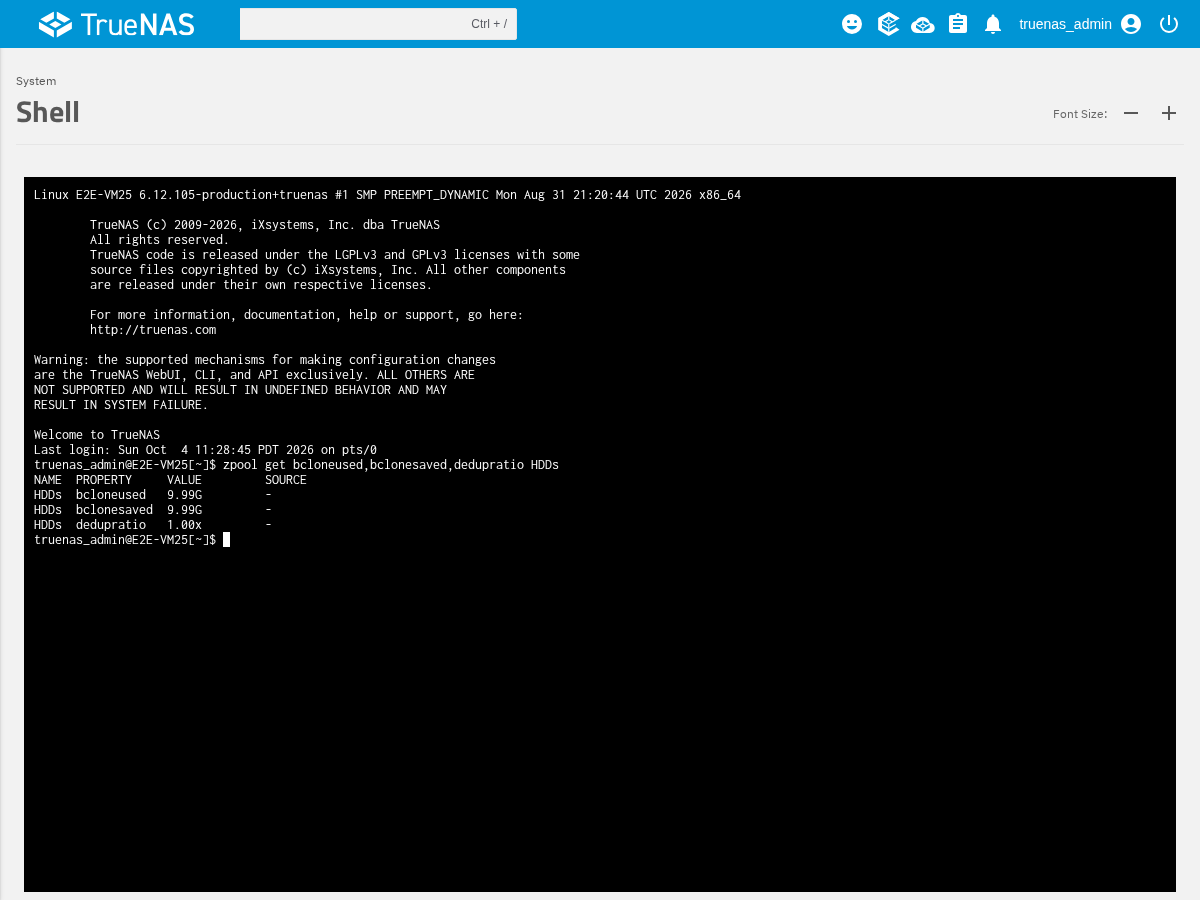Click the NAME PROPERTY VALUE SOURCE header

point(170,480)
